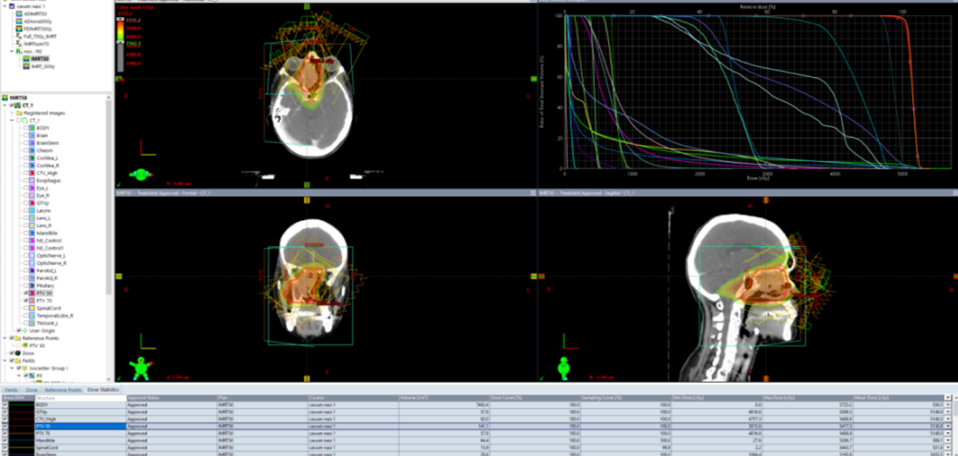Click the Esophagus structure icon
Screen dimensions: 958x456
32,180
